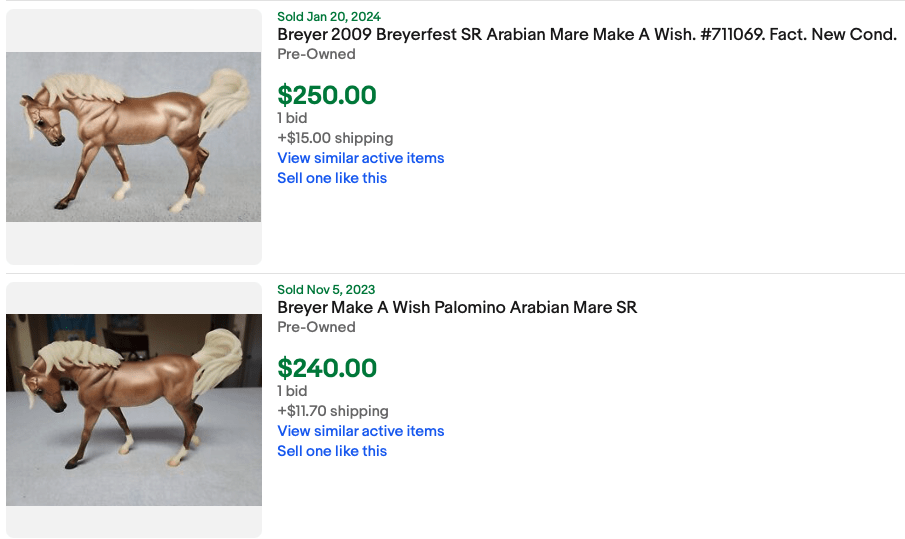This screenshot has height=539, width=905.
Task: Click the $250.00 sold price
Action: [x=327, y=95]
